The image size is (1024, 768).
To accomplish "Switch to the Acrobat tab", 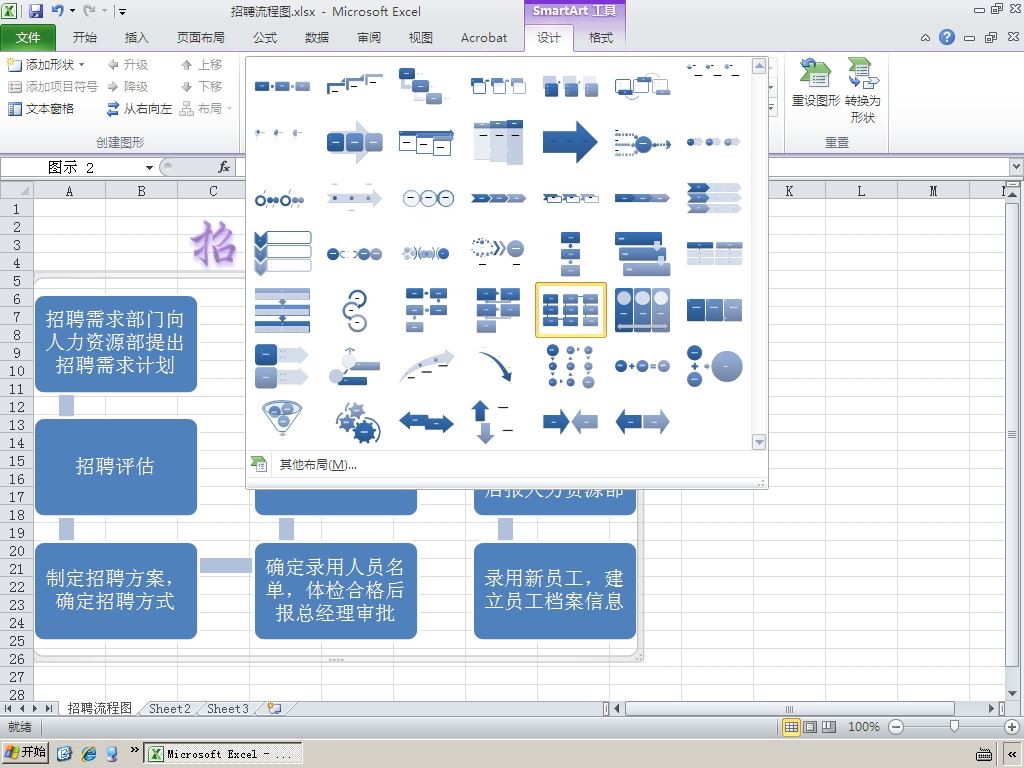I will tap(484, 38).
